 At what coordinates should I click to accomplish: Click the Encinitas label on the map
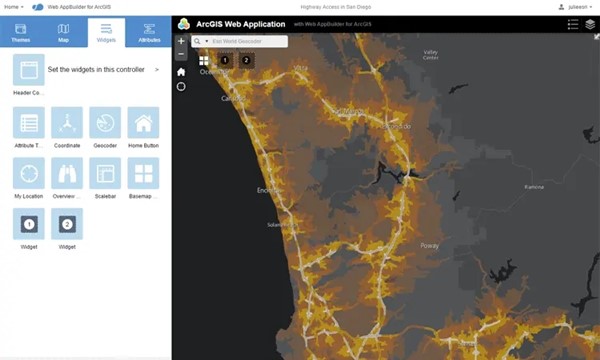coord(268,190)
